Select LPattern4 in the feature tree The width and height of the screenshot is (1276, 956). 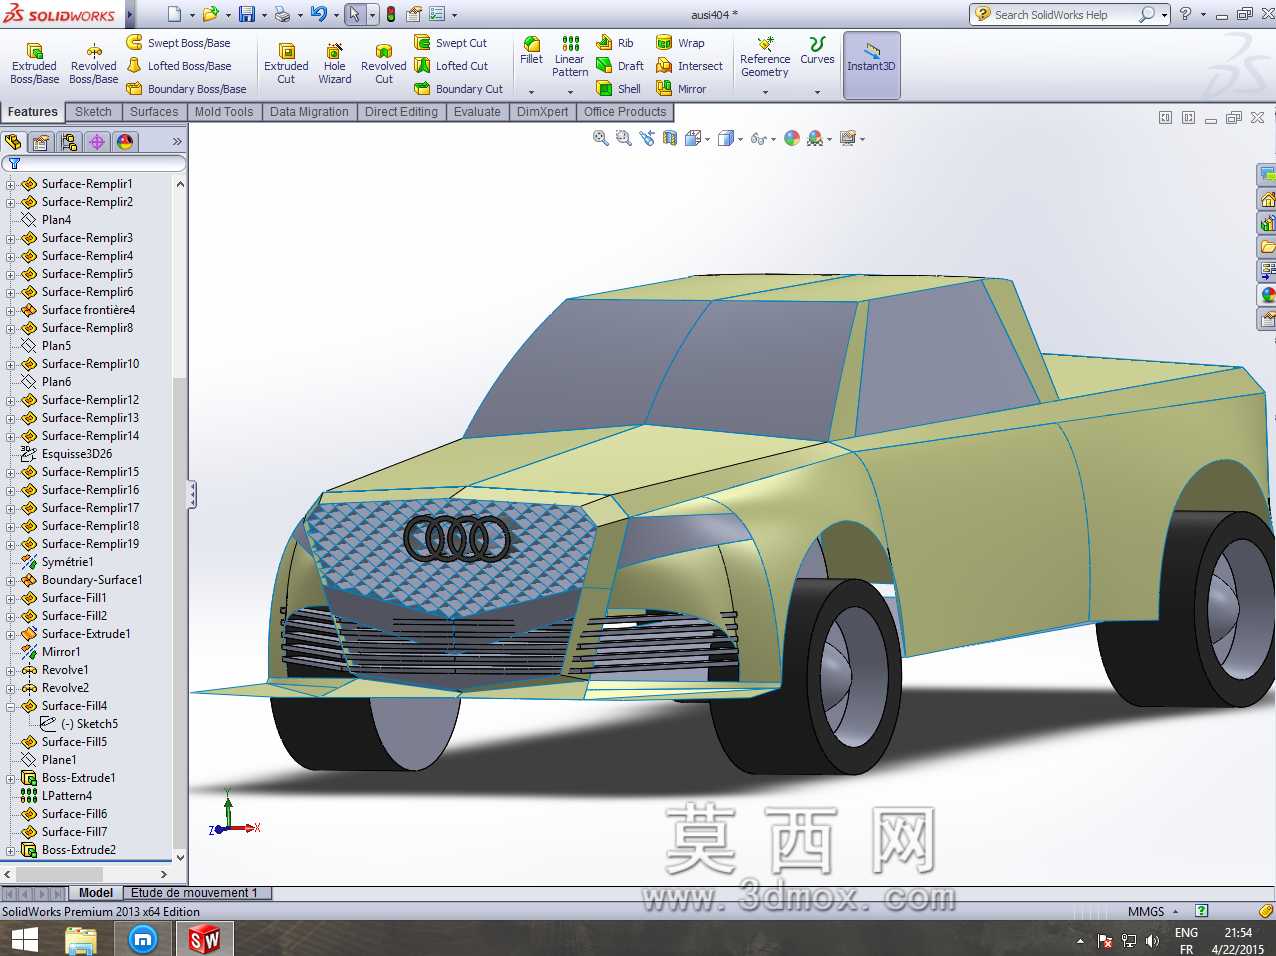67,796
